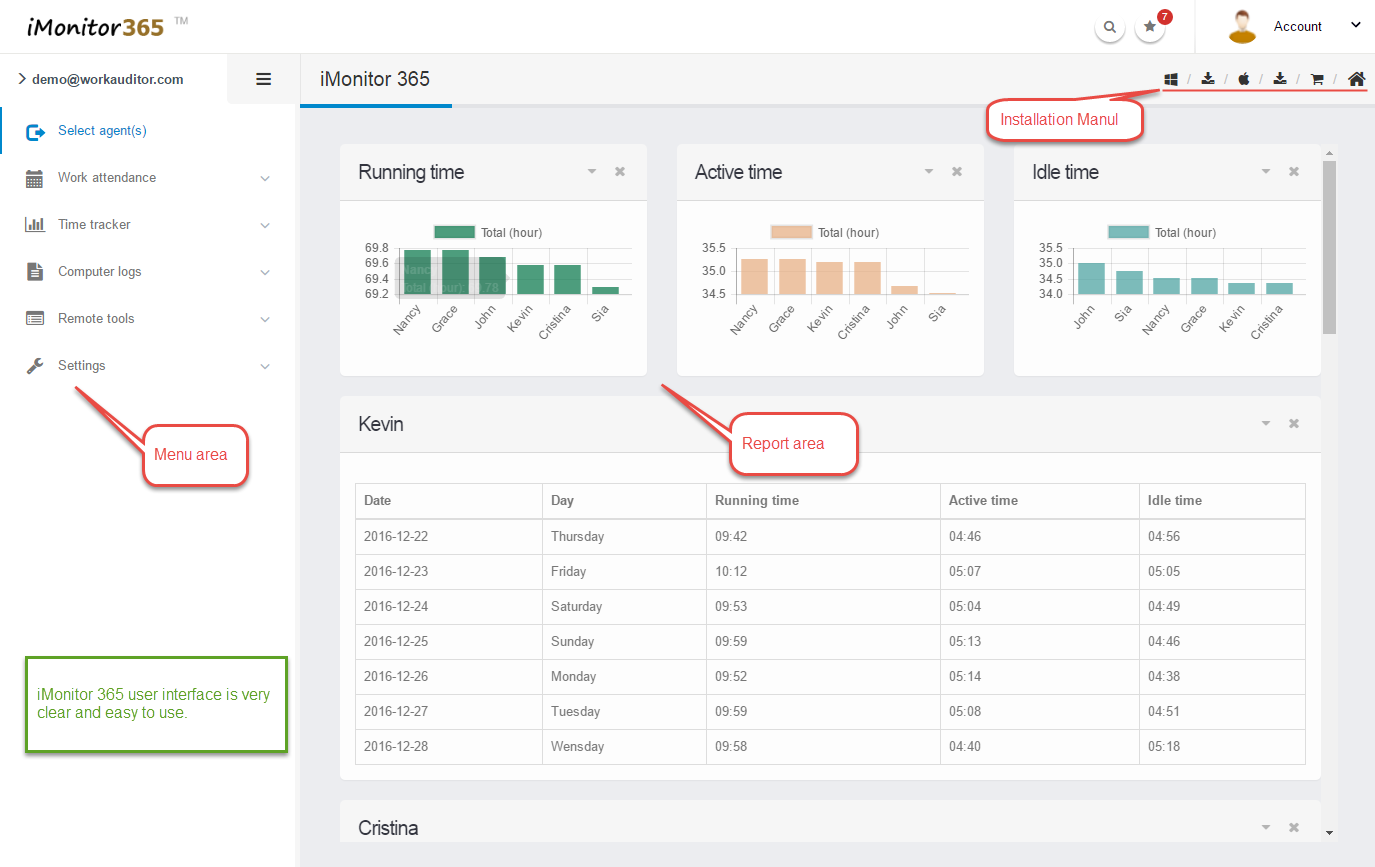Image resolution: width=1375 pixels, height=867 pixels.
Task: Click the Running time column header
Action: click(823, 501)
